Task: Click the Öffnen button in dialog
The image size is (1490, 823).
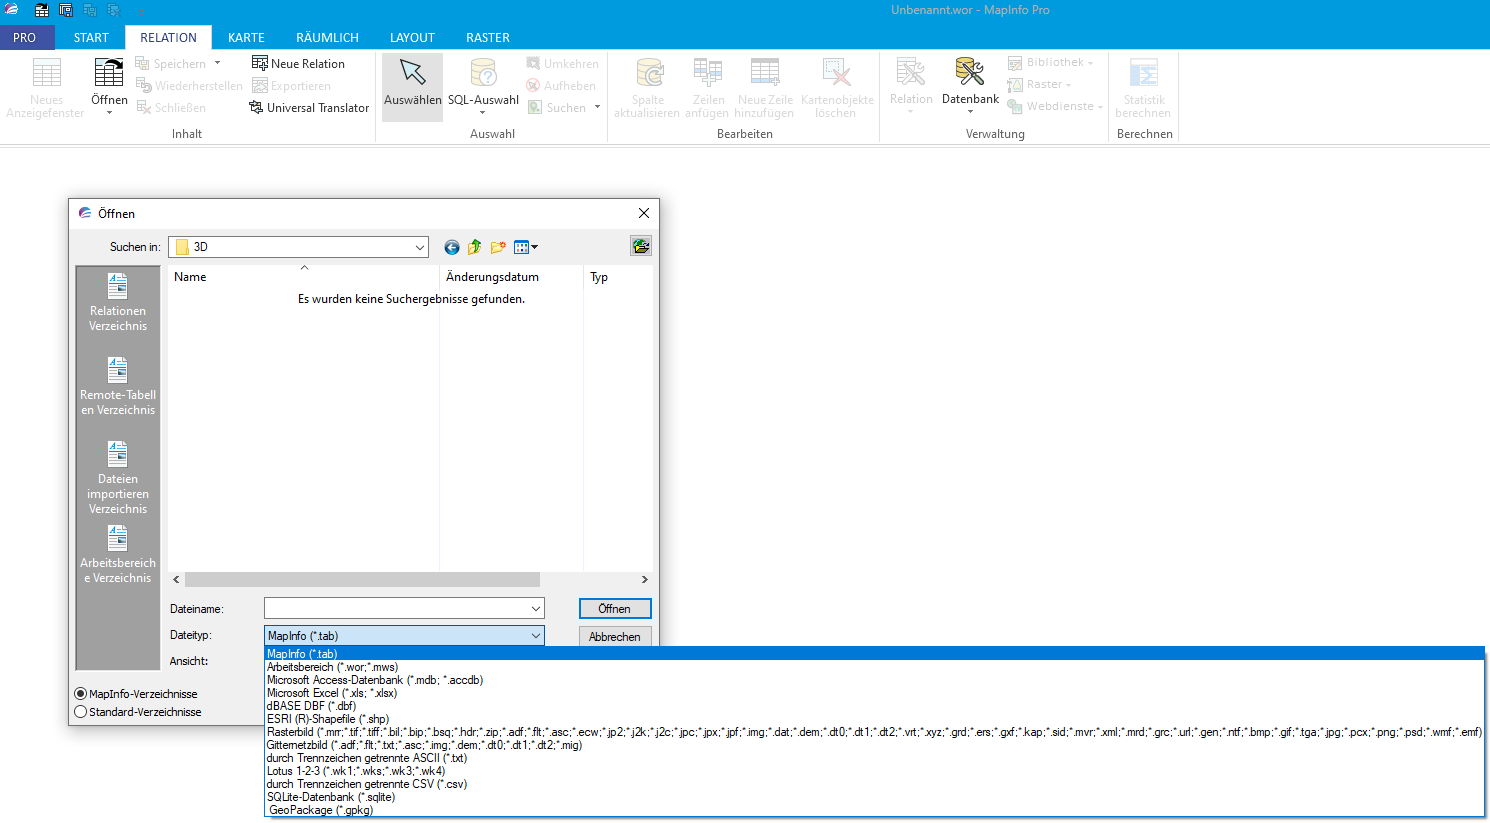Action: (615, 608)
